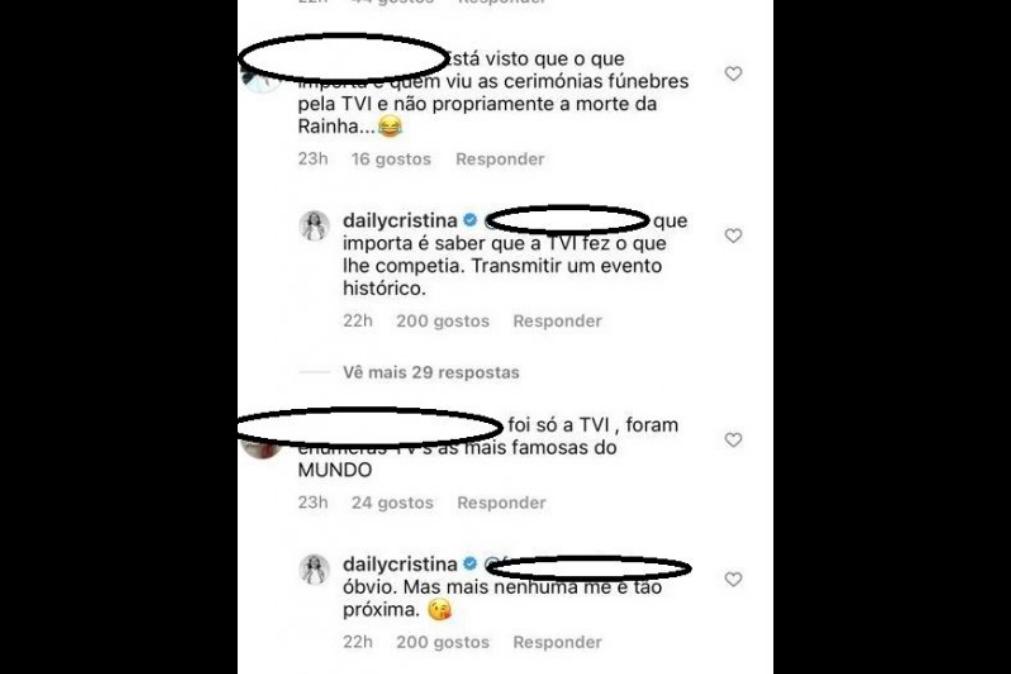View the 24 gostos likes list

tap(392, 502)
